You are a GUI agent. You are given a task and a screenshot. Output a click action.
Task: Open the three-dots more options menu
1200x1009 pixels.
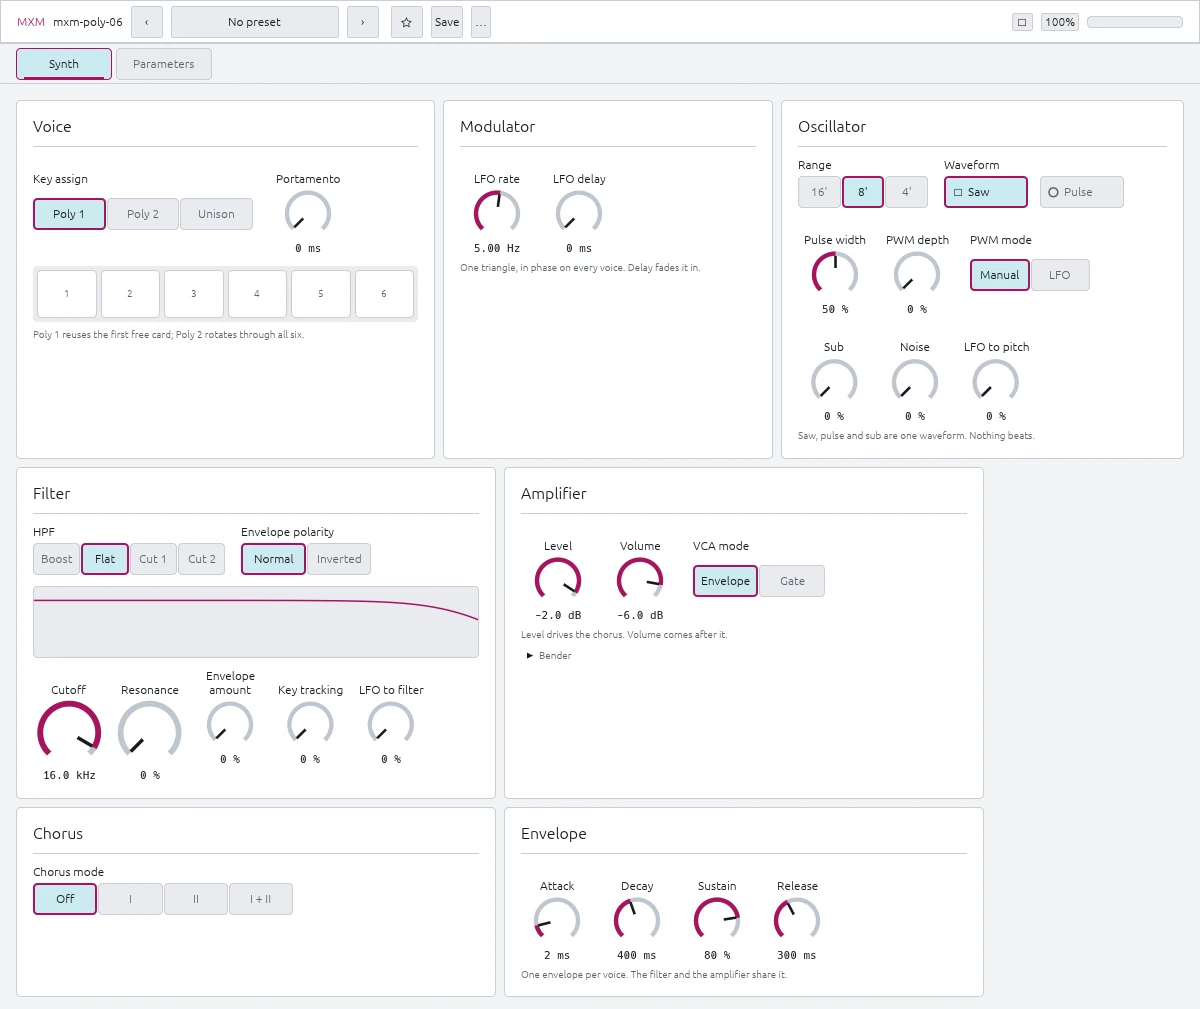tap(481, 22)
